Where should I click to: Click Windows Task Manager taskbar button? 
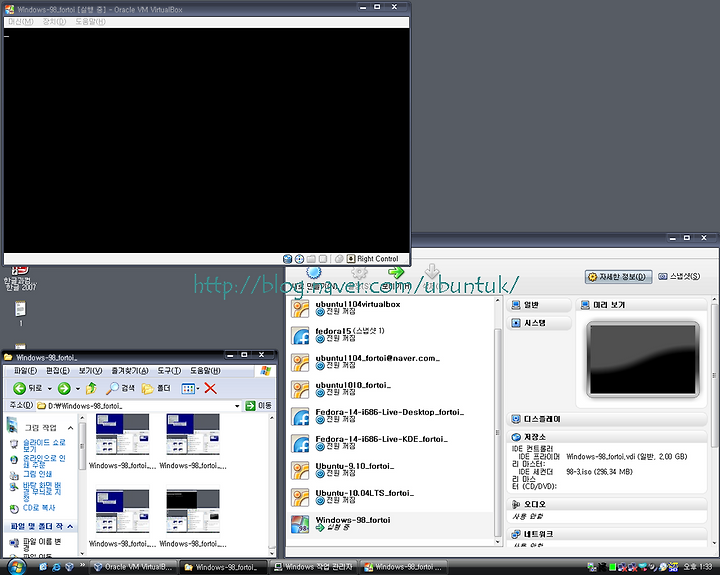coord(314,567)
